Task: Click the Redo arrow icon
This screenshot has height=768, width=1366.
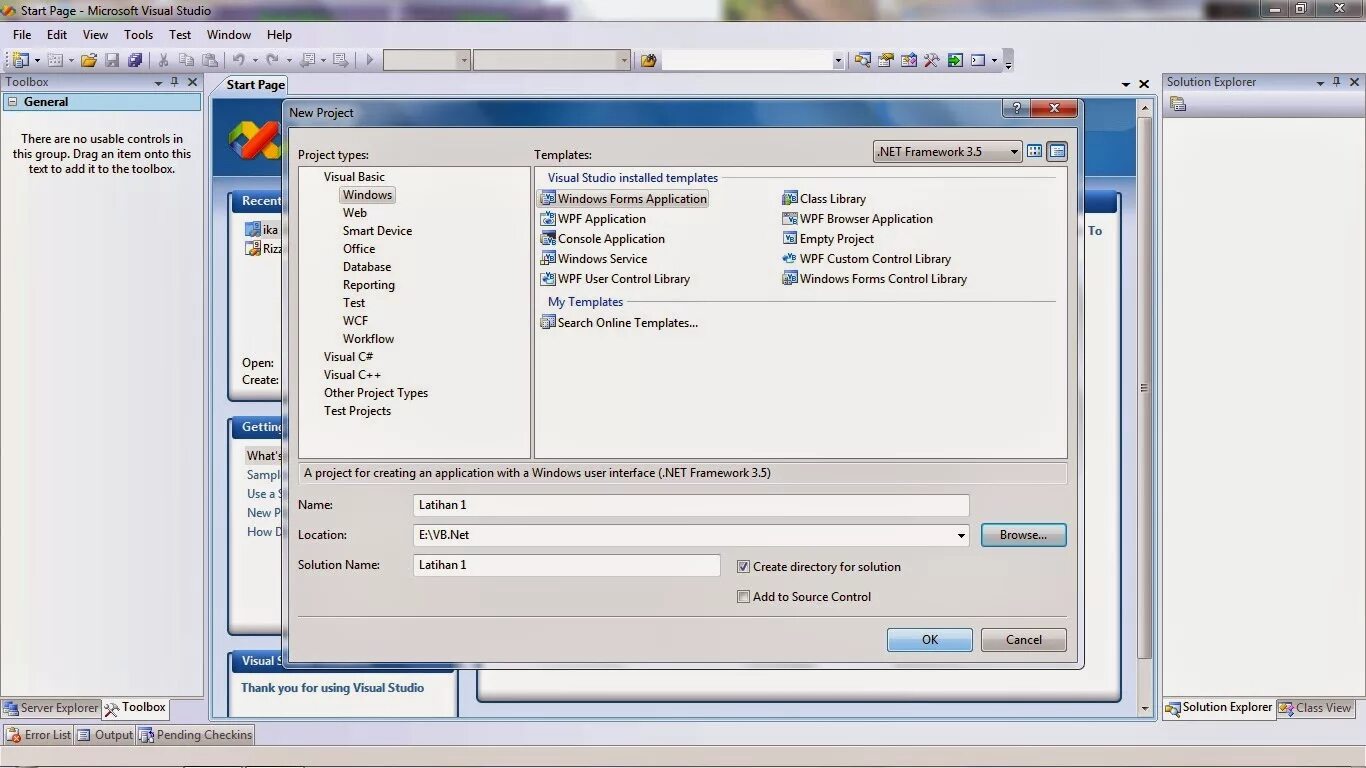Action: (x=272, y=60)
